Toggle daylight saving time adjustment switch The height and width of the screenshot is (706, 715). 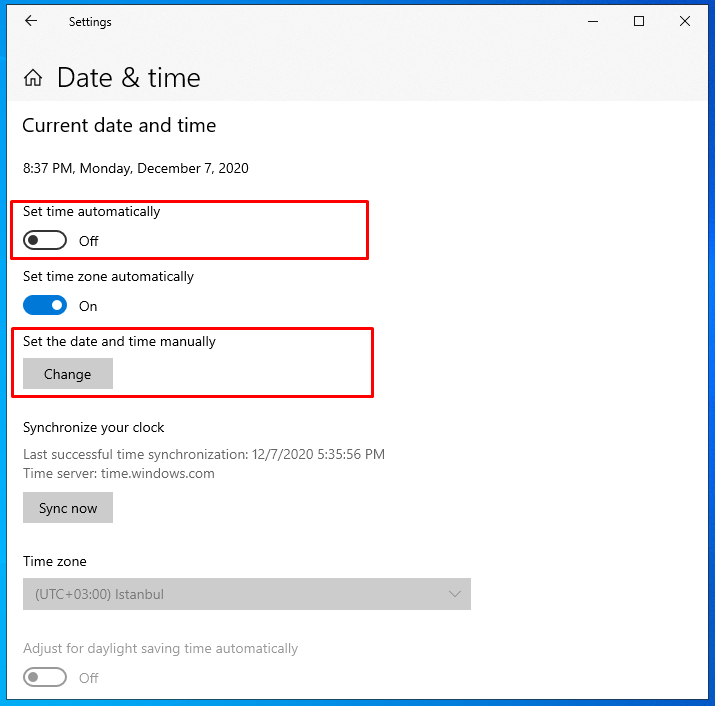pos(45,677)
